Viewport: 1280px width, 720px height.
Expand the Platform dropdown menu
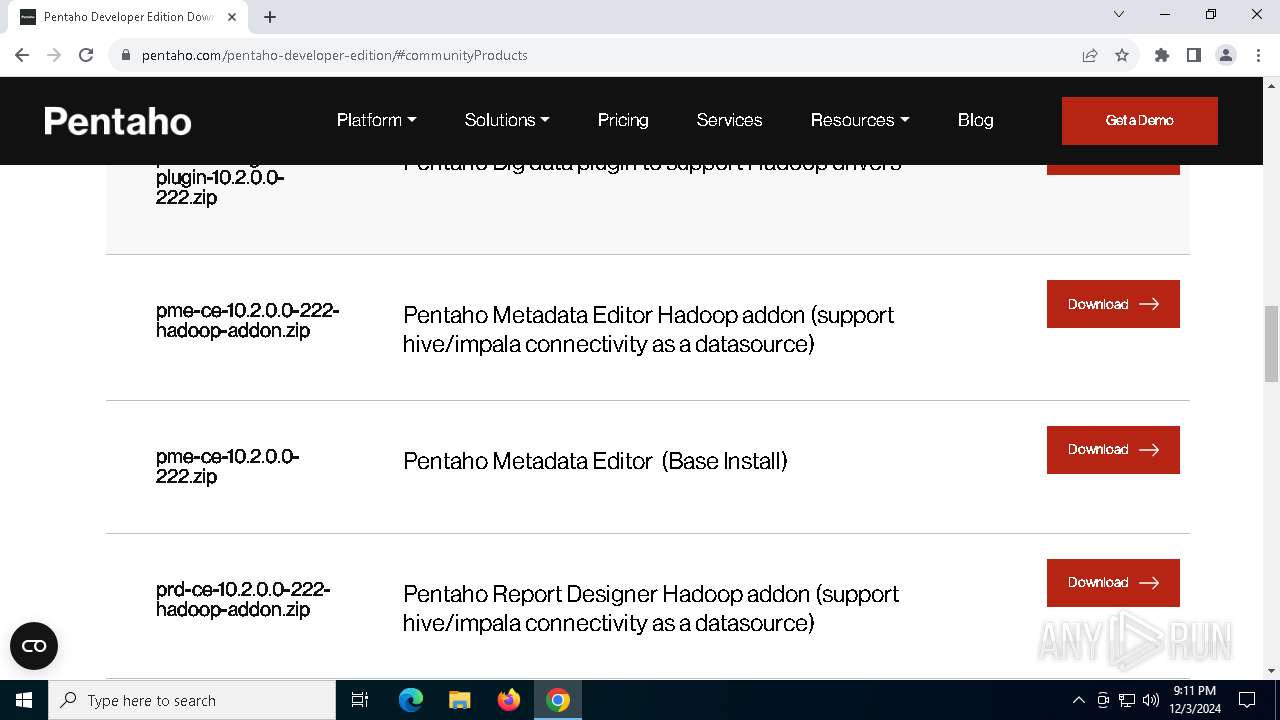tap(376, 120)
